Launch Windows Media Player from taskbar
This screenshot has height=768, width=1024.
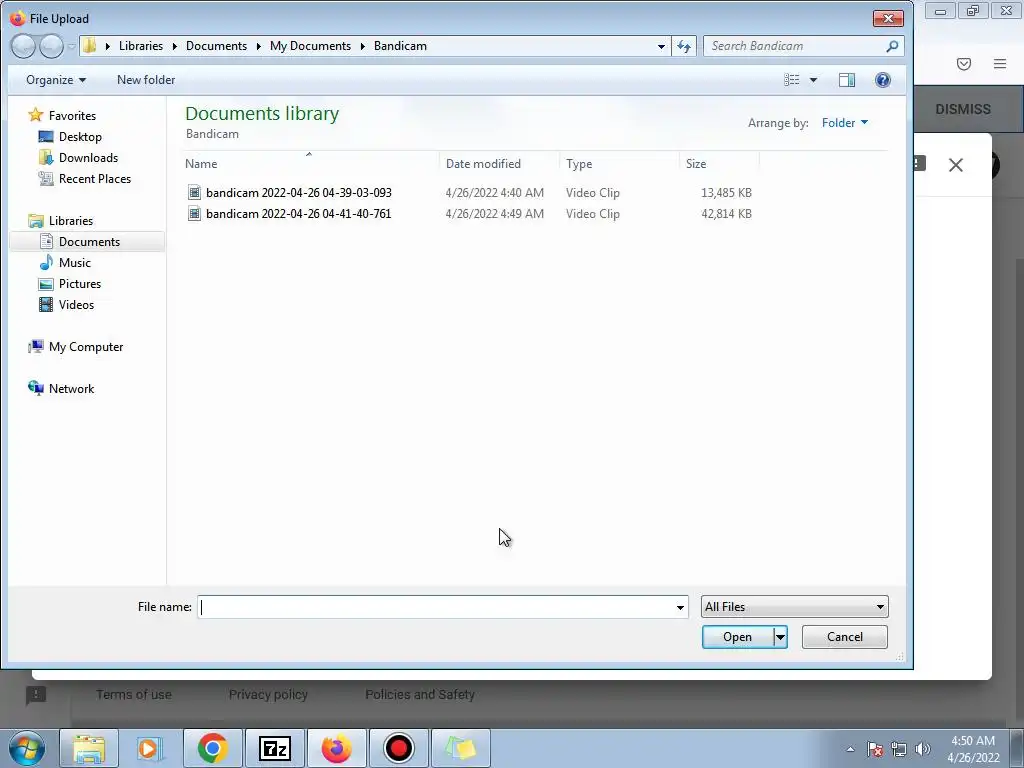coord(150,748)
